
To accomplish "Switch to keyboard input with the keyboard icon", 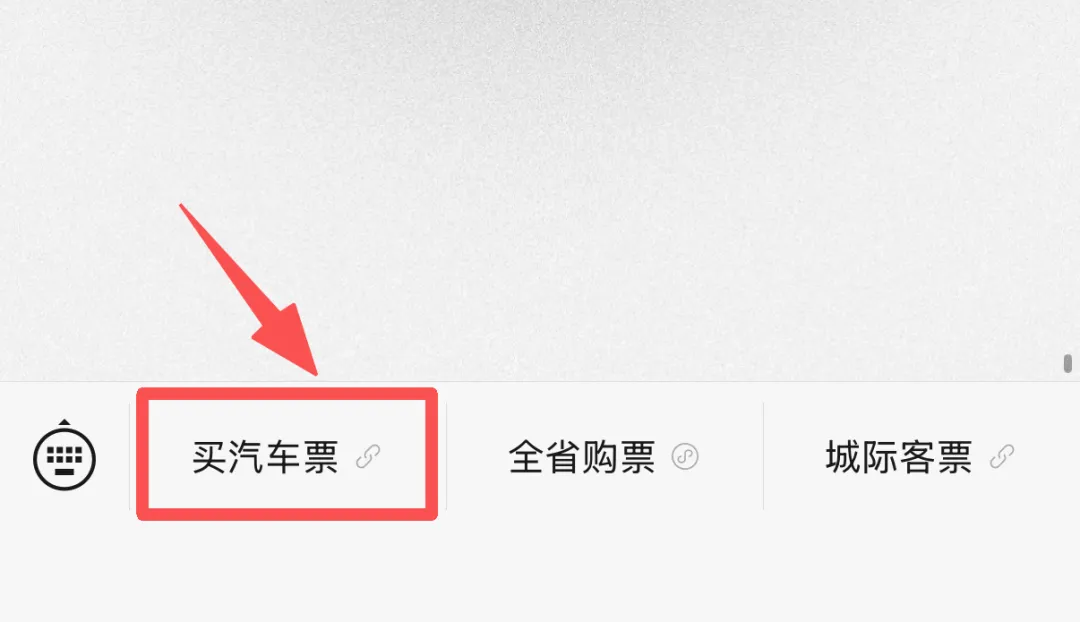I will click(x=64, y=458).
